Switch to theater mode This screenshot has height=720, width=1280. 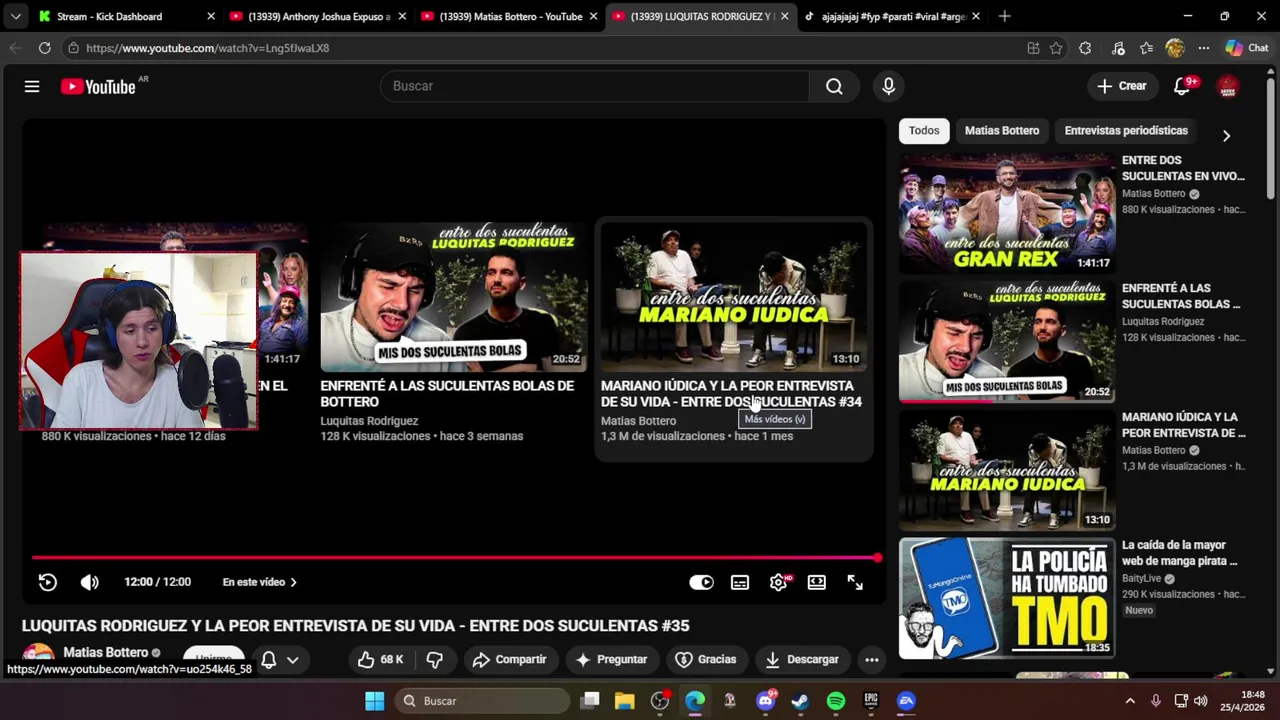pos(817,582)
